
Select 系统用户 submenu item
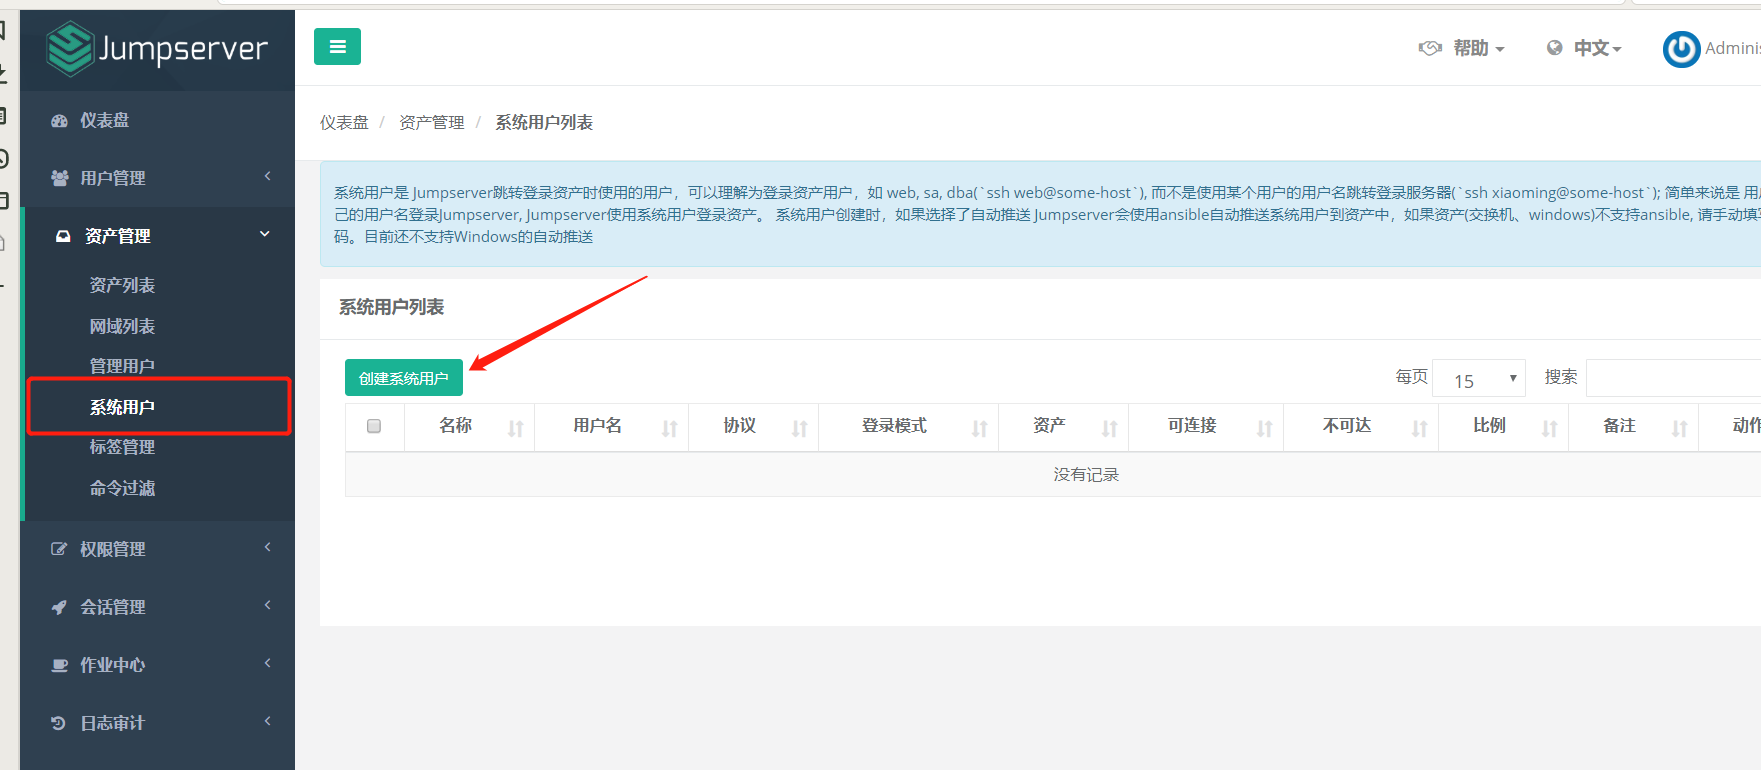click(122, 408)
